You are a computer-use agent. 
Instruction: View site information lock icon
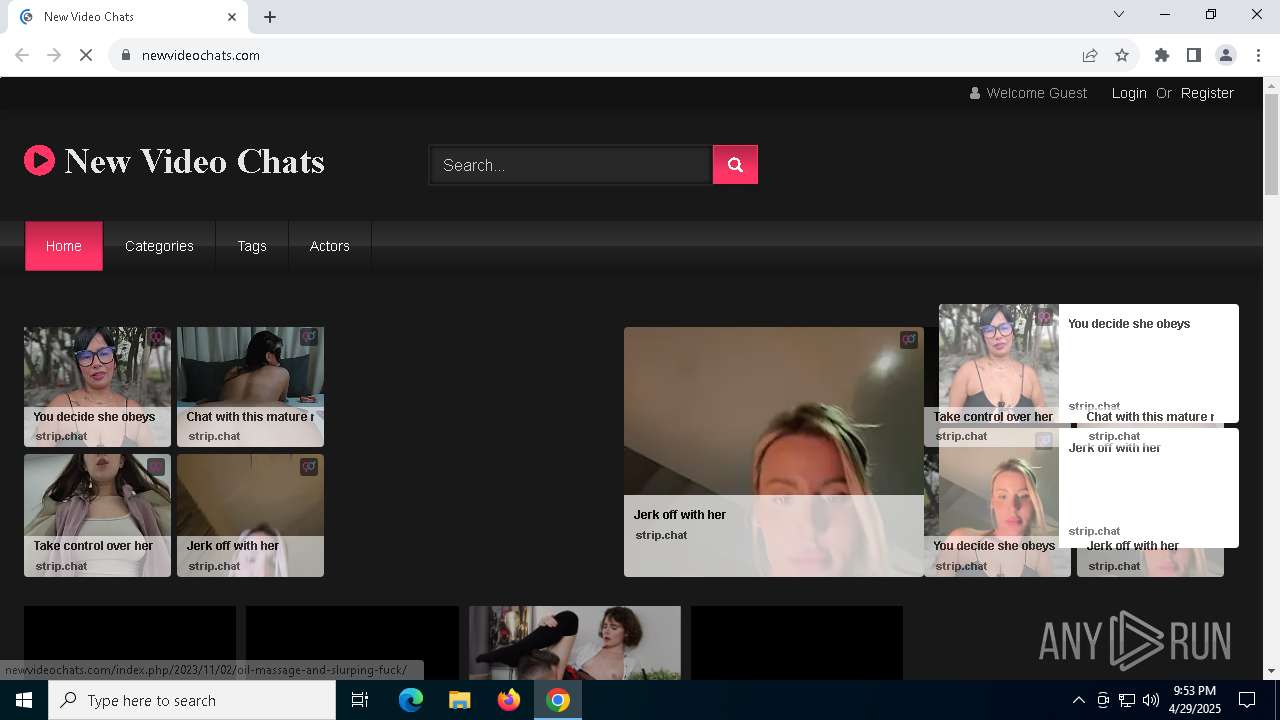126,55
